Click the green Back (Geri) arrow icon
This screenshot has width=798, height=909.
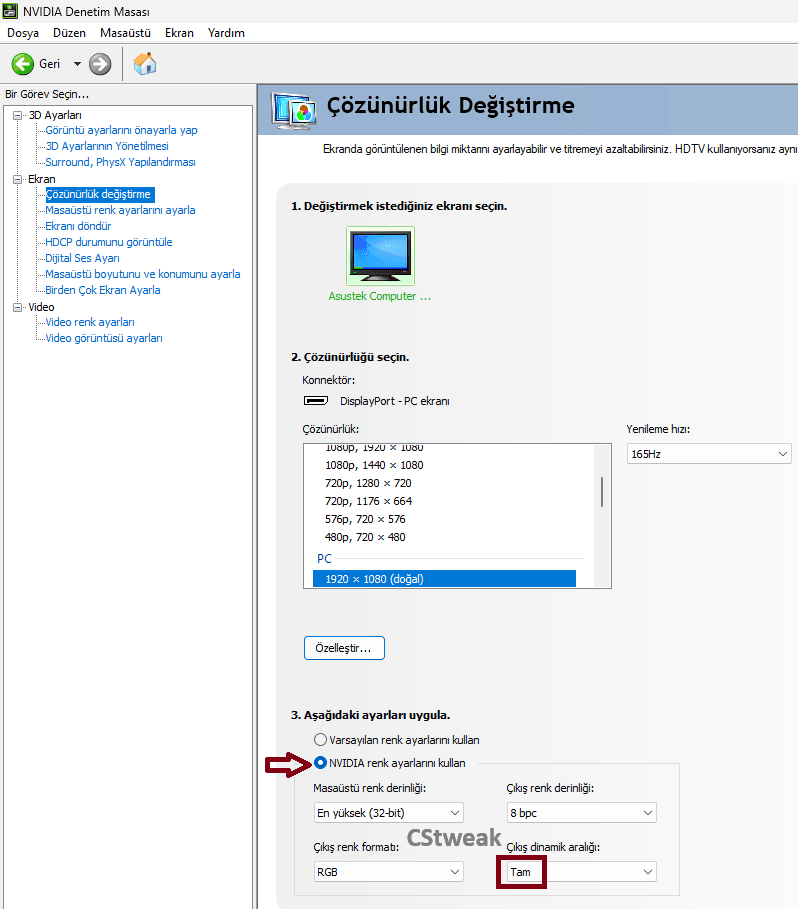pos(23,64)
